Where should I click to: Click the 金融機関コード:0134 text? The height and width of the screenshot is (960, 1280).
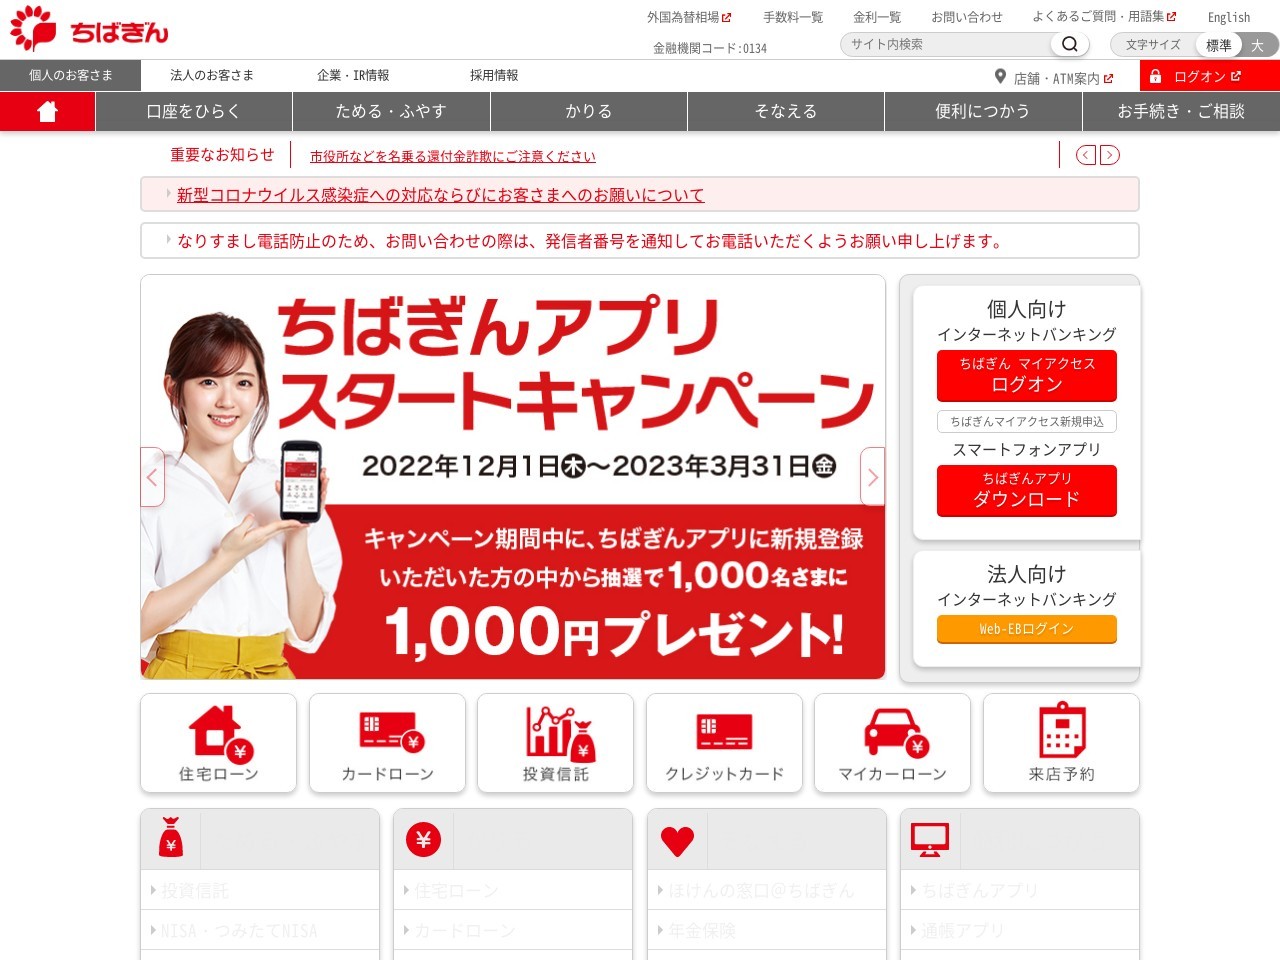pos(710,48)
